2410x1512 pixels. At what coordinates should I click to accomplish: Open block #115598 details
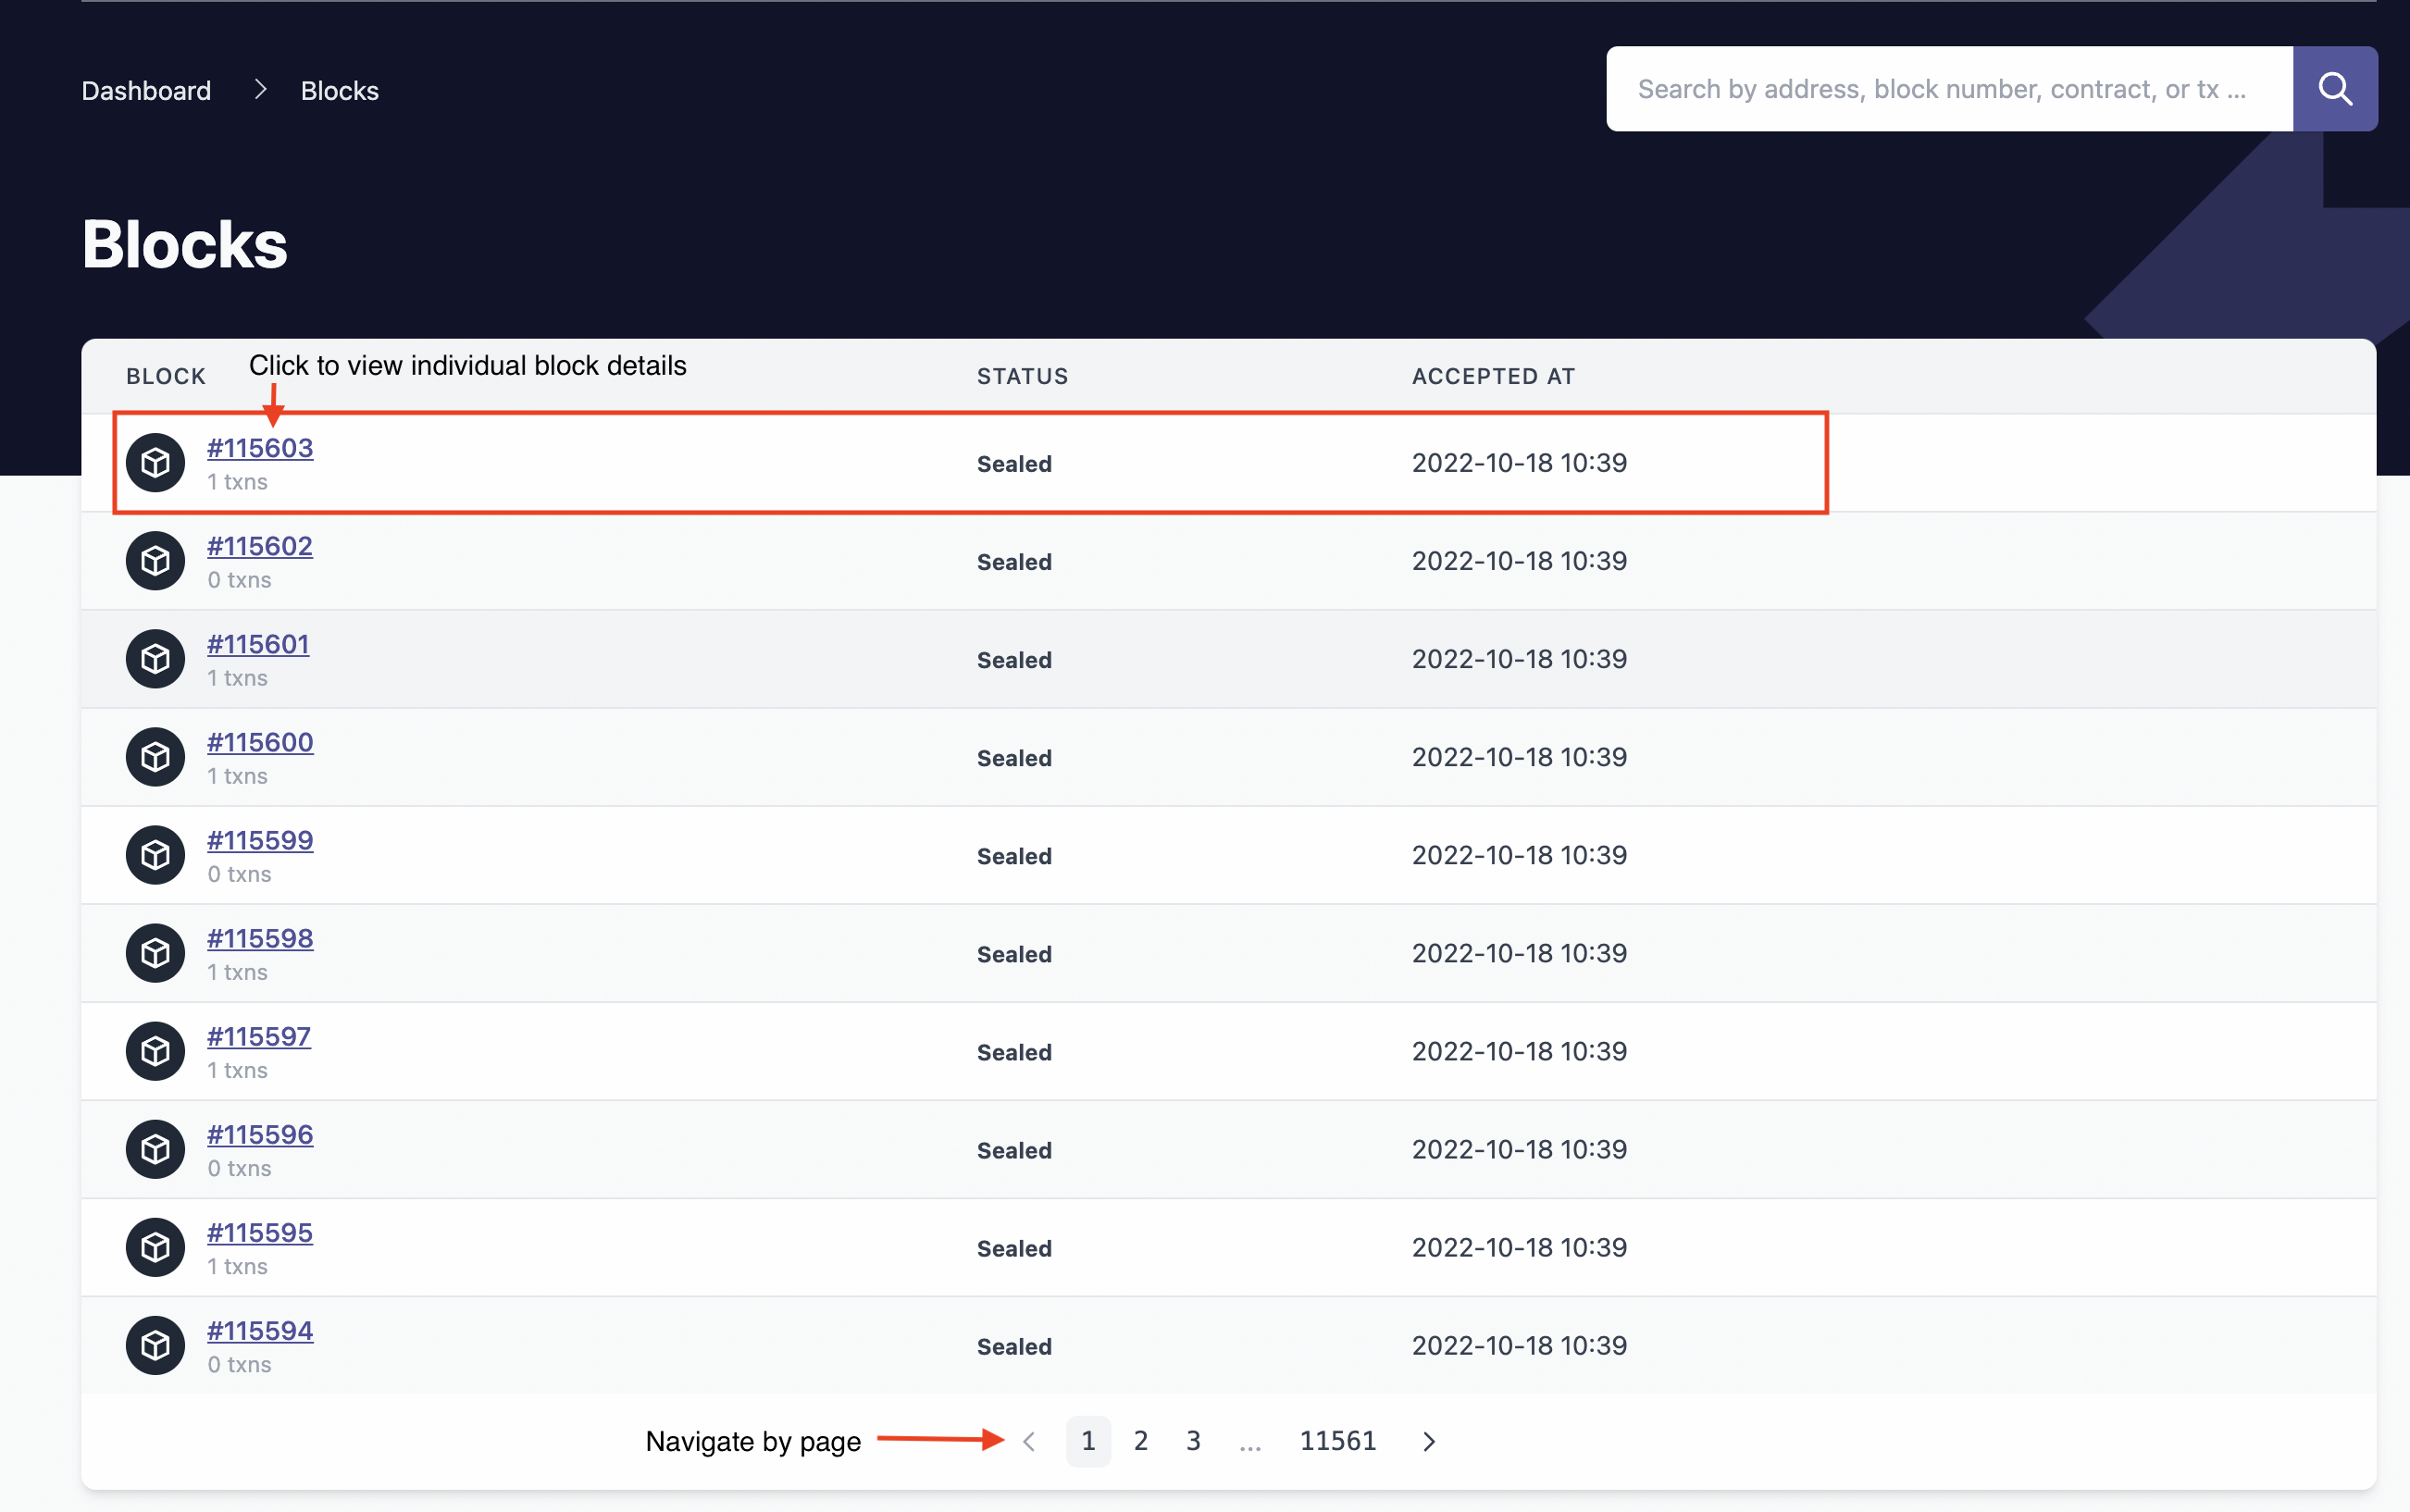coord(260,938)
